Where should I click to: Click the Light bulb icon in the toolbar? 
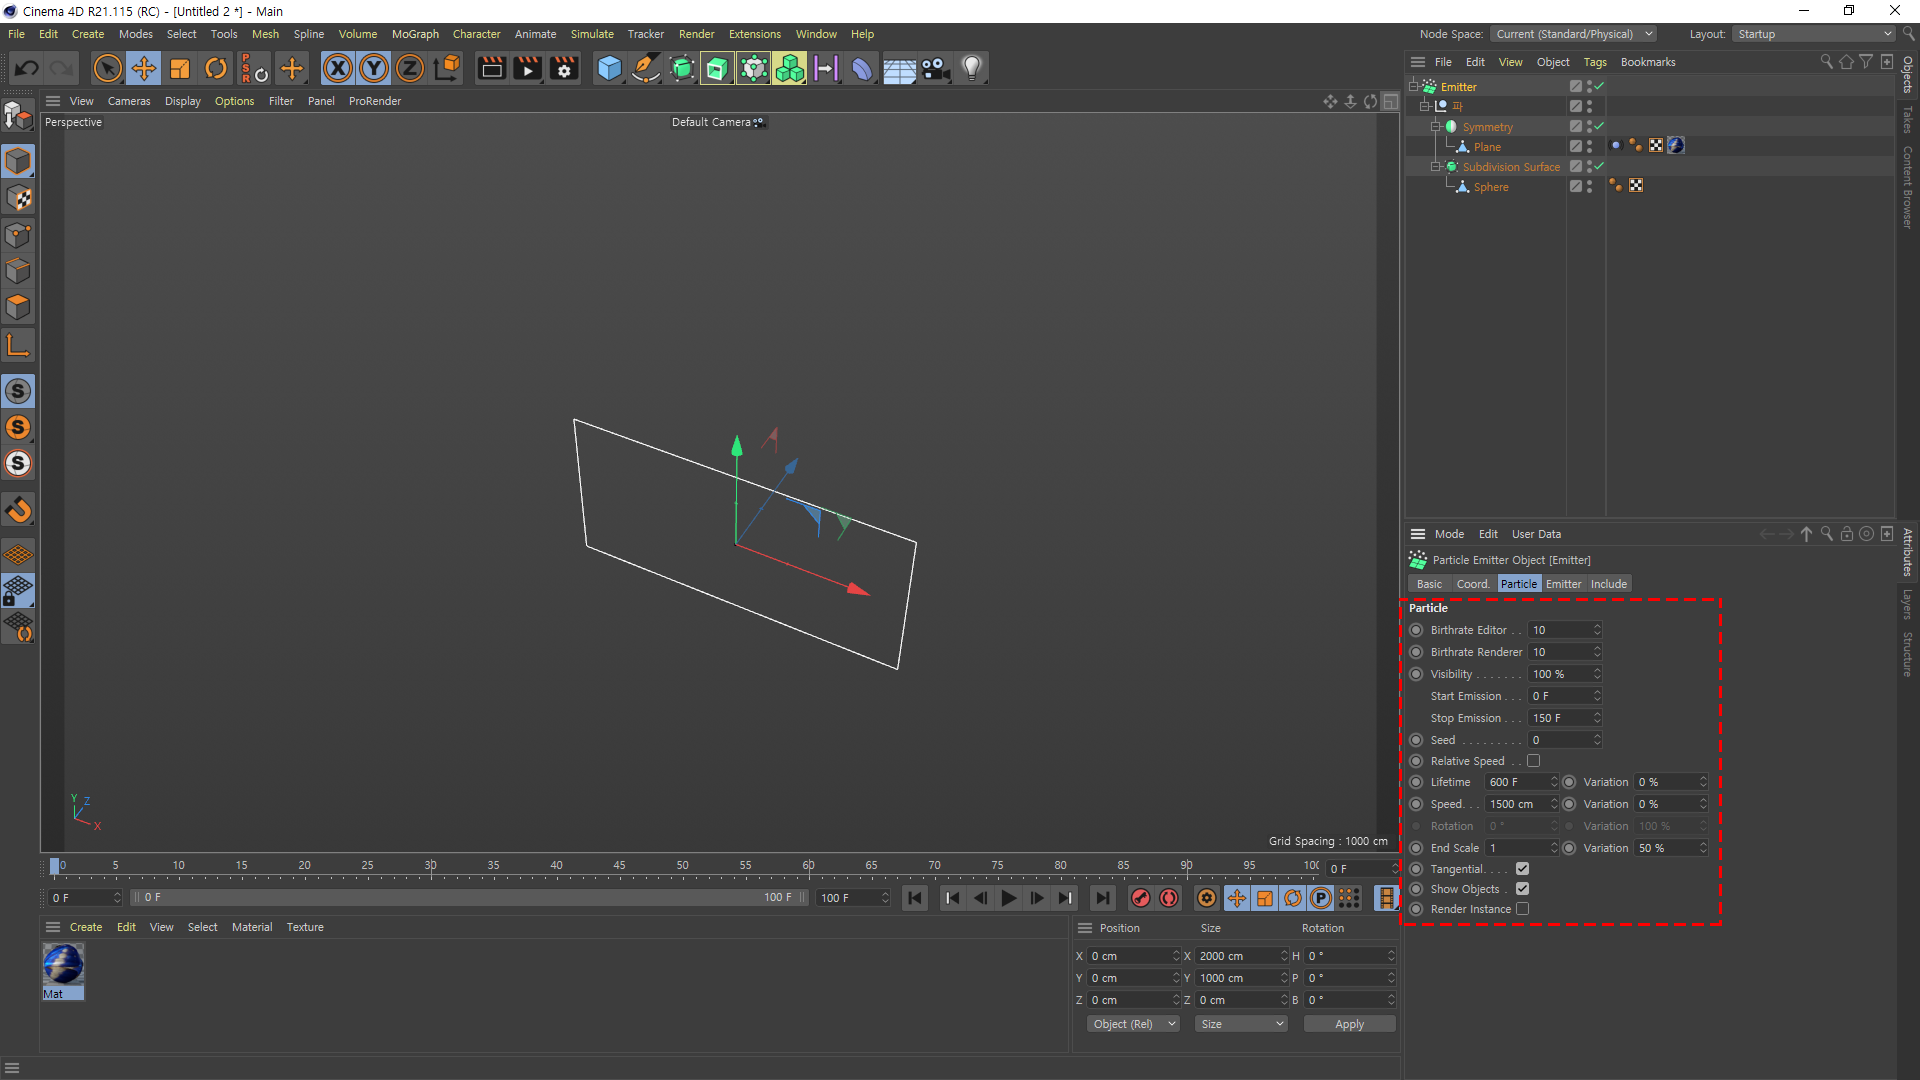click(971, 69)
